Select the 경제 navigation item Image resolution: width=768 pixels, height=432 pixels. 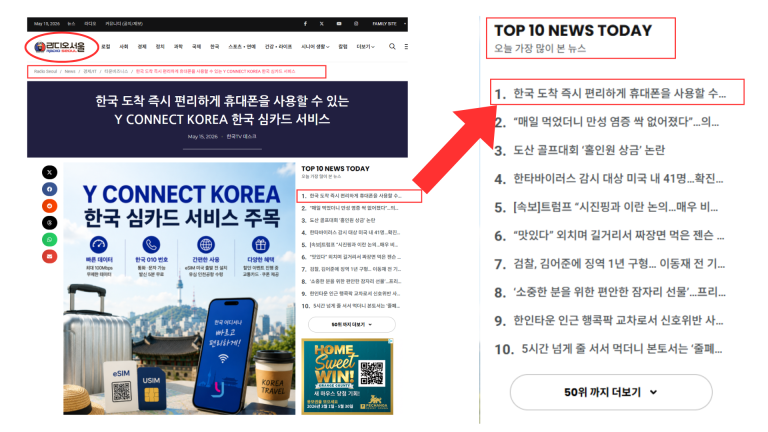pyautogui.click(x=142, y=47)
